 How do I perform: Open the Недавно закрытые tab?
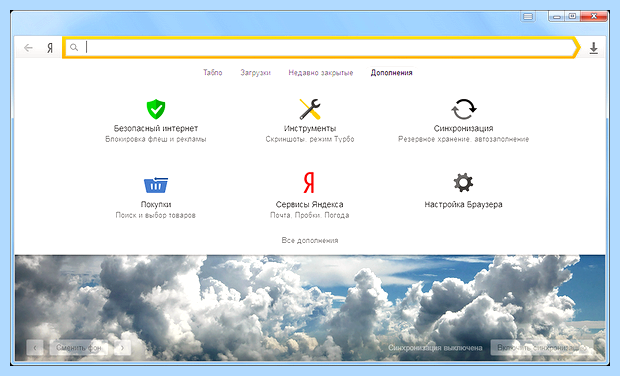[321, 72]
